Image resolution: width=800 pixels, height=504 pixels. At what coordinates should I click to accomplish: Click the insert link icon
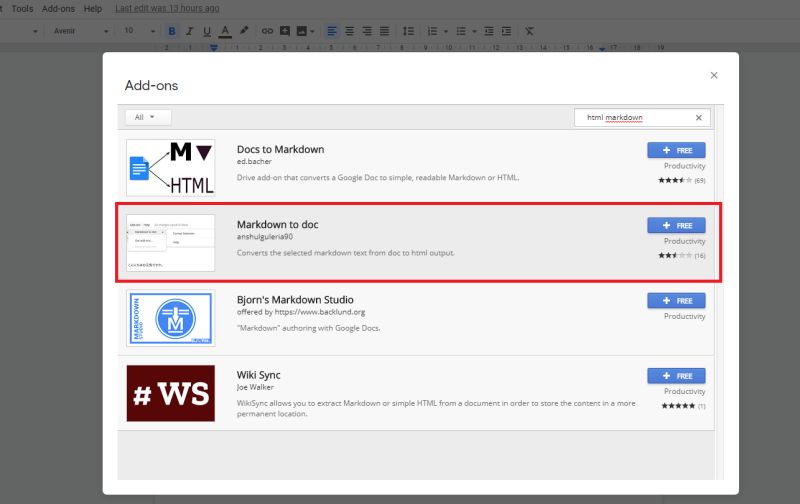click(x=267, y=31)
